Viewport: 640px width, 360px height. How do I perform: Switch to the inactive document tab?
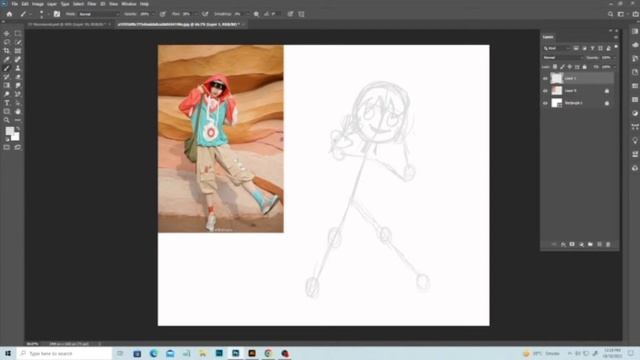(x=68, y=24)
